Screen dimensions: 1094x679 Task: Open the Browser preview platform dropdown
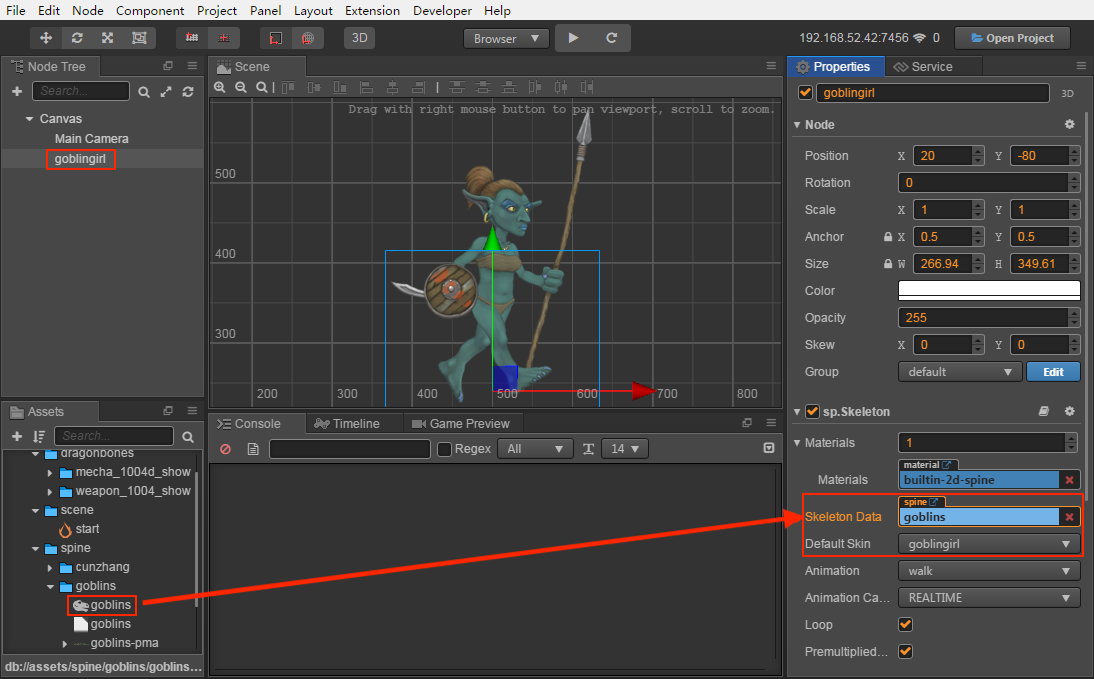[x=507, y=38]
